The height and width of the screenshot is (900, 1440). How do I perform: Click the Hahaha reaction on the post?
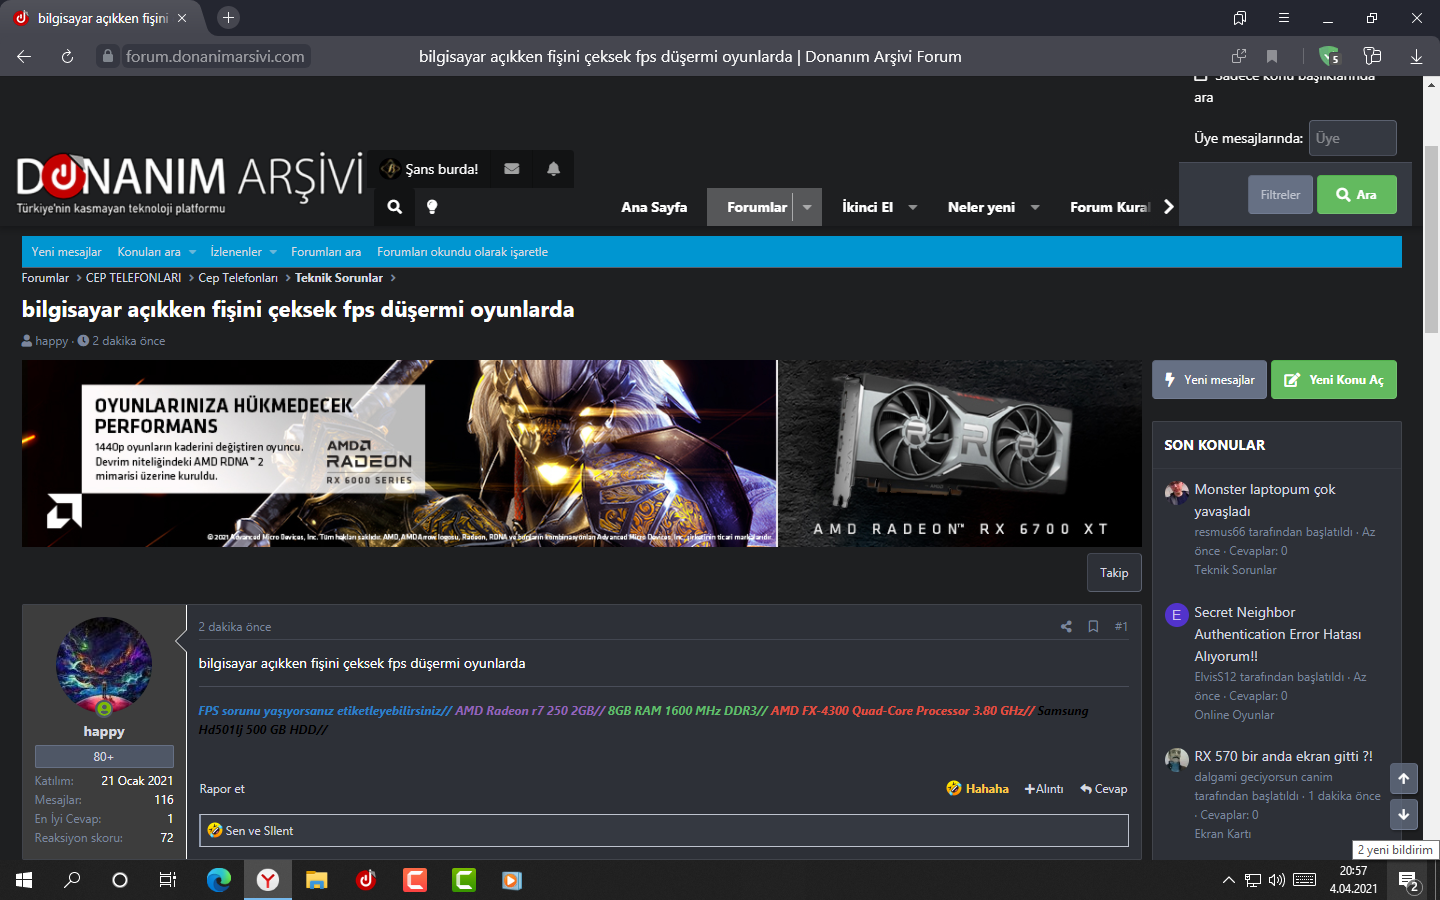point(978,789)
